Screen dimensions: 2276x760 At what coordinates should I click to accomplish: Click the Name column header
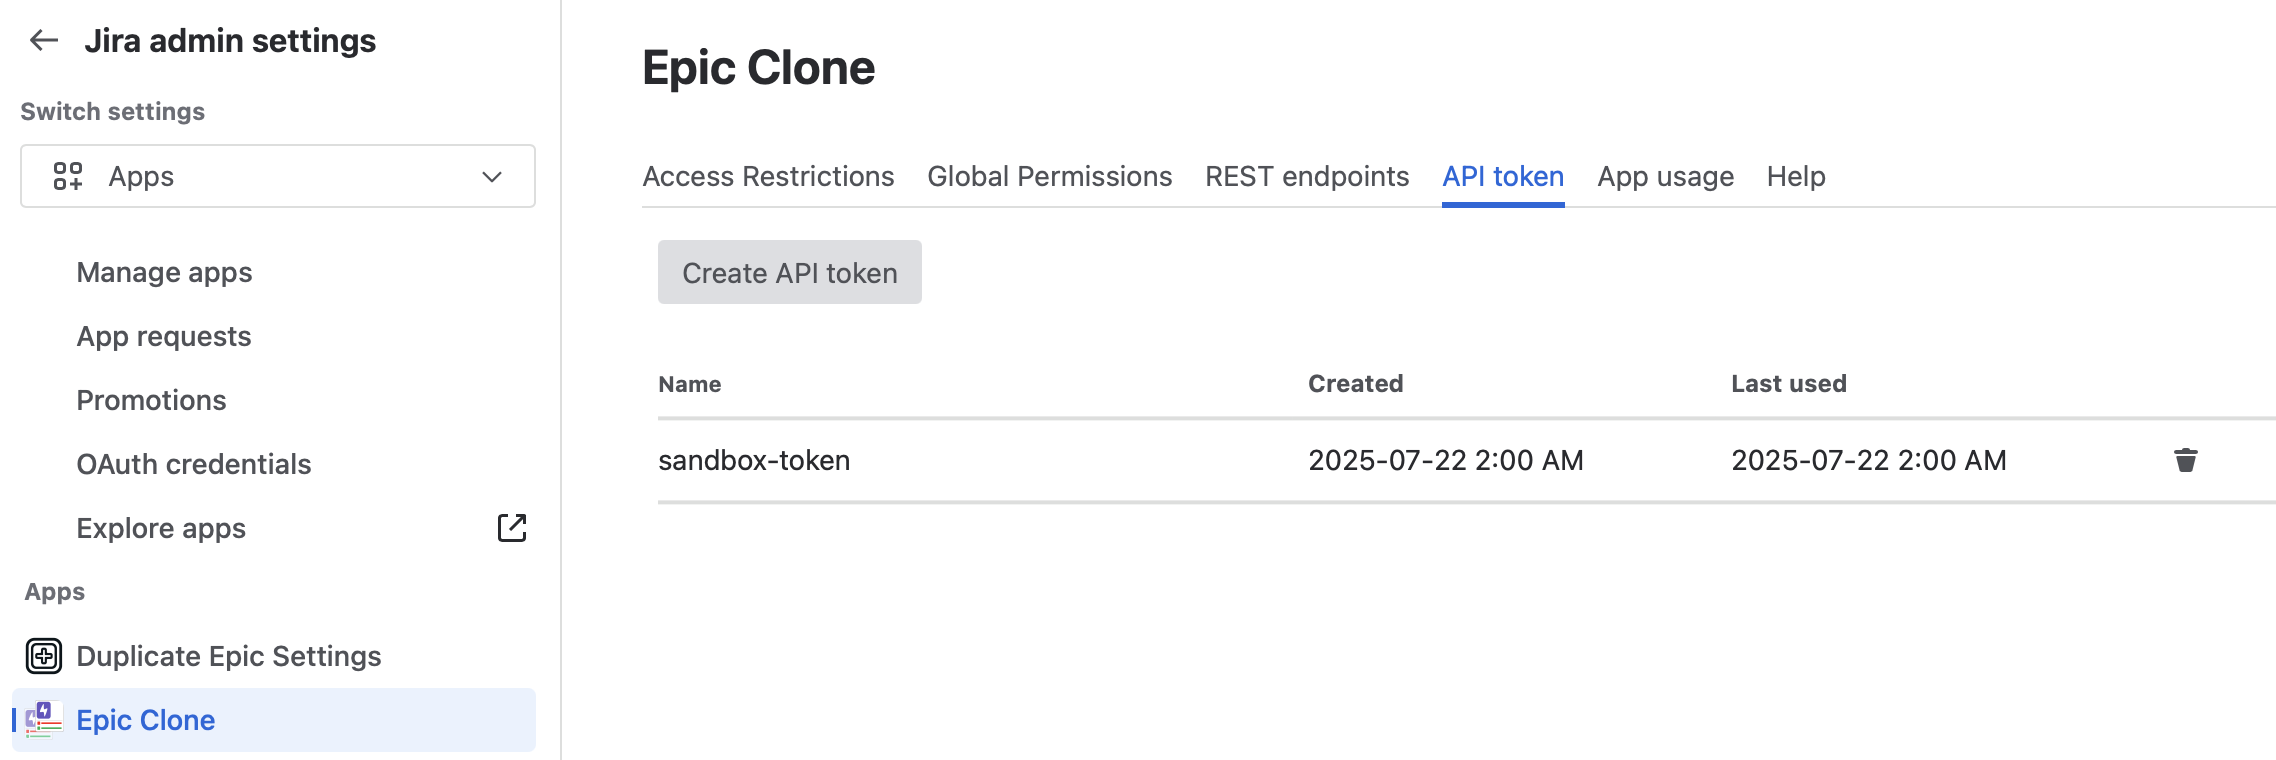point(689,384)
